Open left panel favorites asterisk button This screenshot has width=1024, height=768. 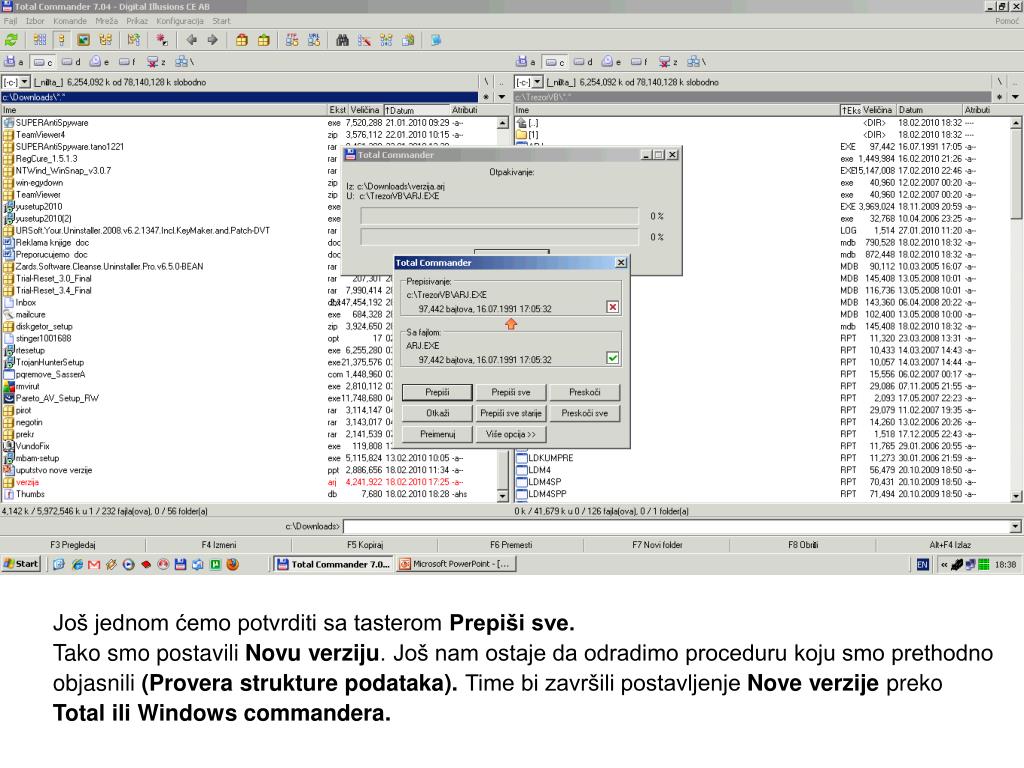pos(485,97)
